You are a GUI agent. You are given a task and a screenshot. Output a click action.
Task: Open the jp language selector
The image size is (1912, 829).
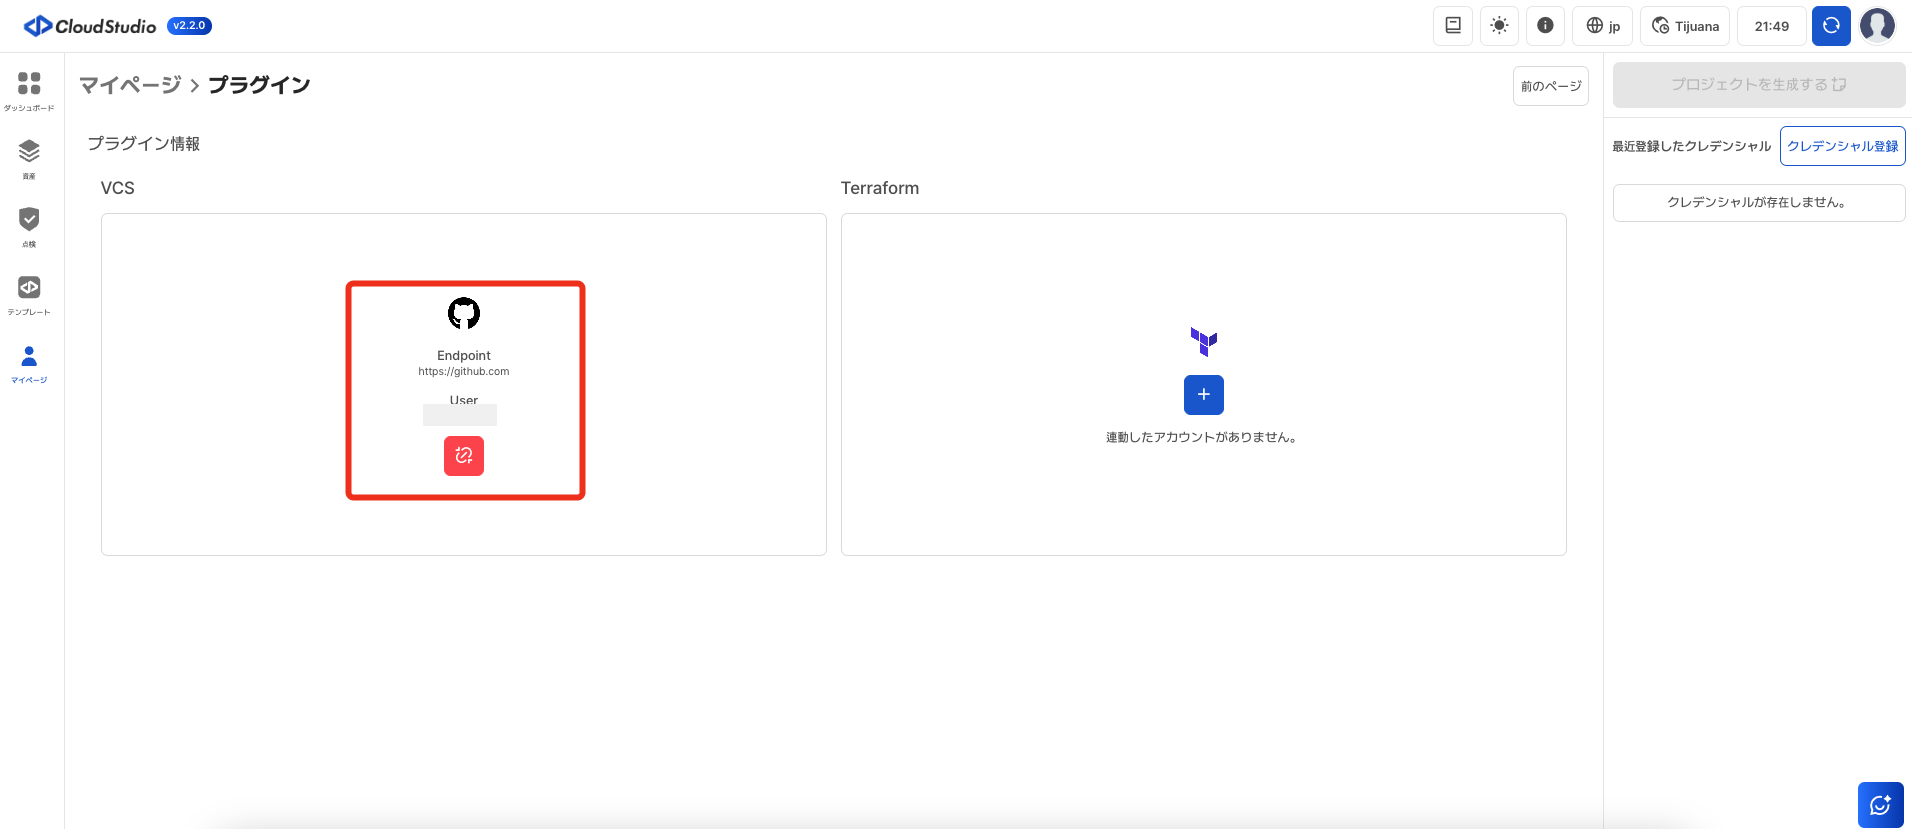click(x=1603, y=26)
